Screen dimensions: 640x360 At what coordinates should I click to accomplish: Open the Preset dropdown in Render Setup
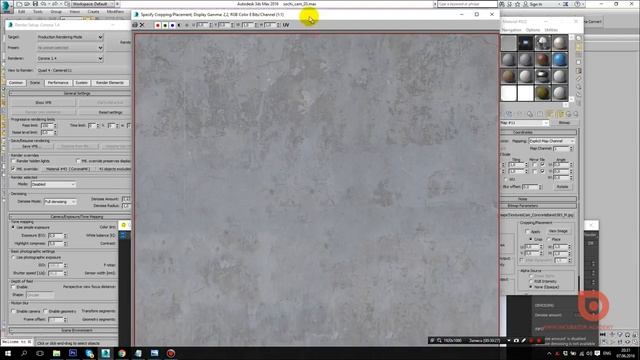(70, 48)
